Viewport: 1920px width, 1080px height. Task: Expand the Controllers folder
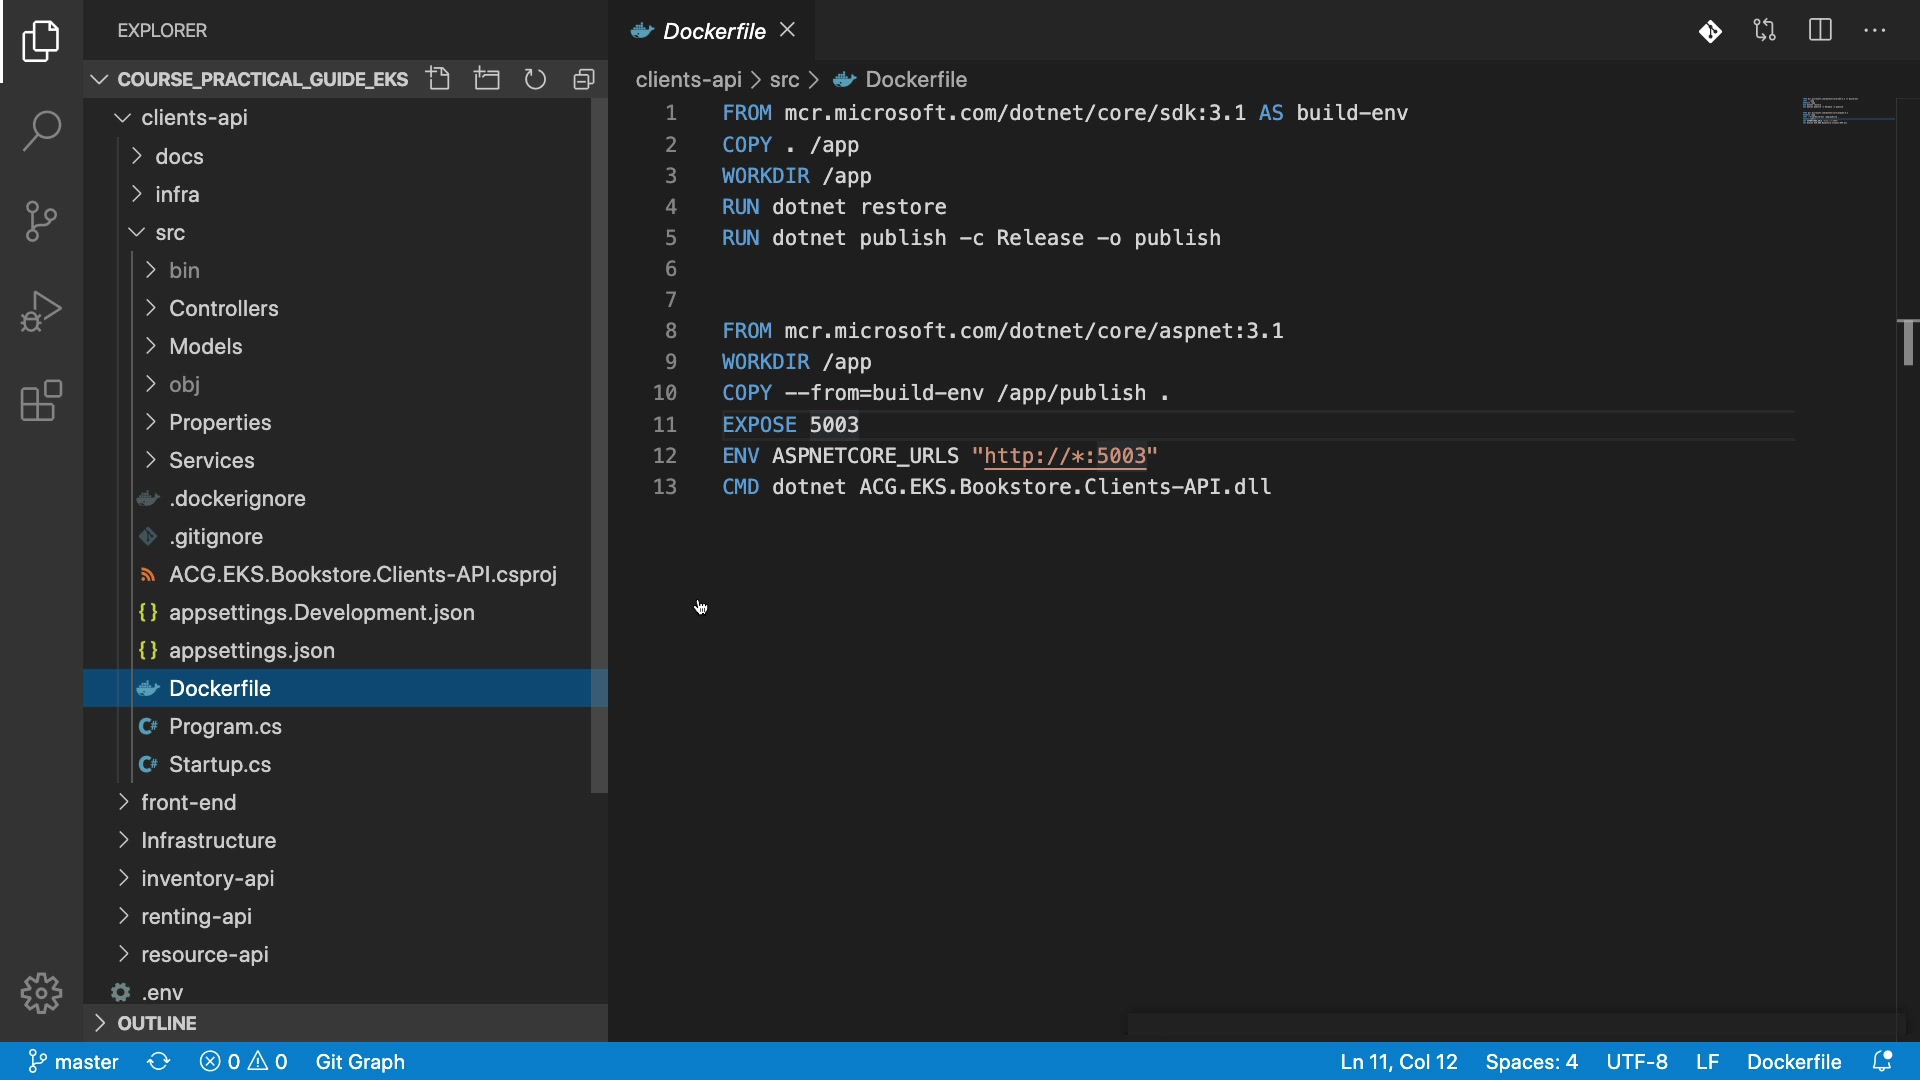[223, 308]
